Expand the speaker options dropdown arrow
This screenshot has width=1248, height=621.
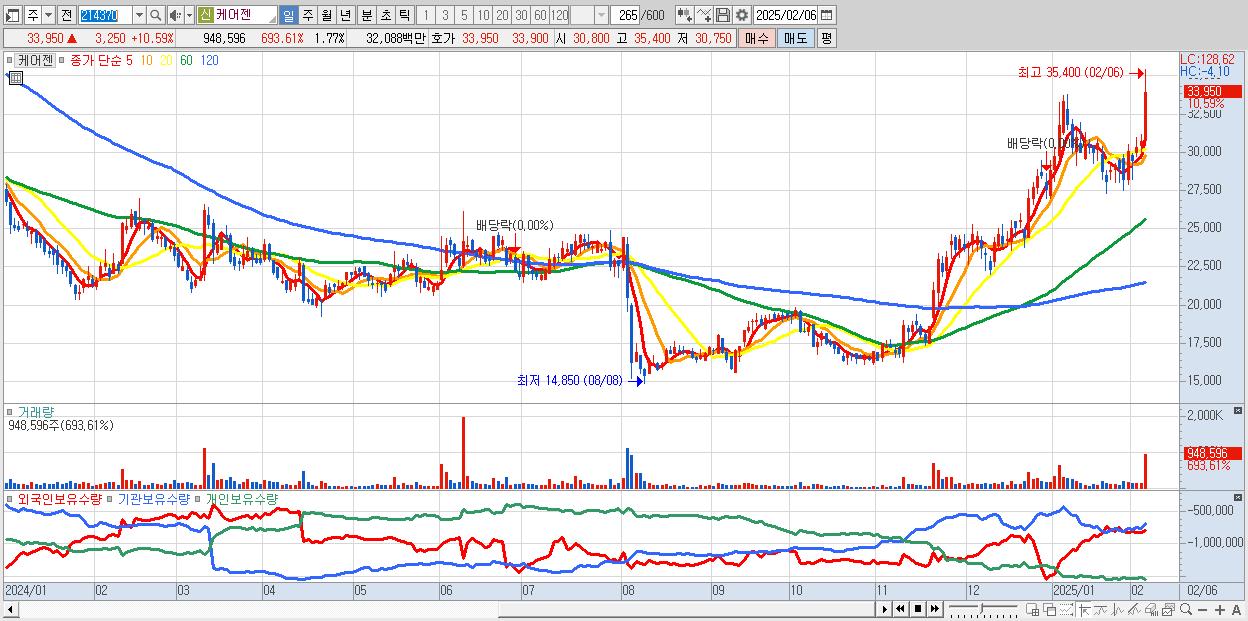(x=189, y=15)
